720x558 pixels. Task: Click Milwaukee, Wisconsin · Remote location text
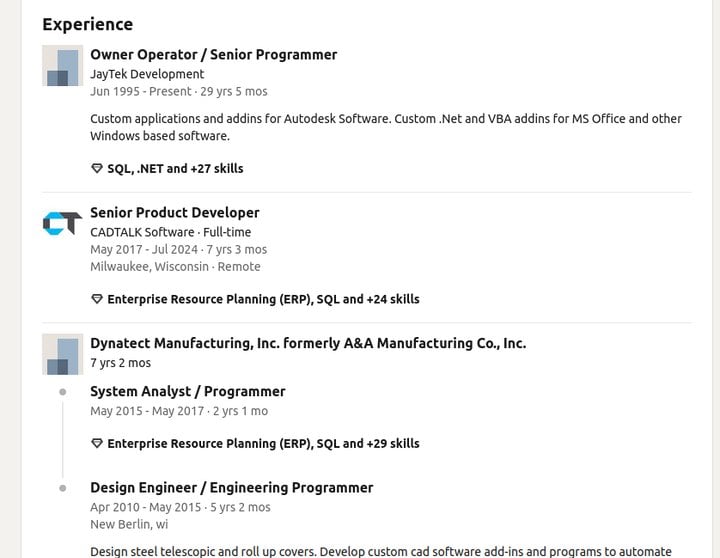point(175,266)
